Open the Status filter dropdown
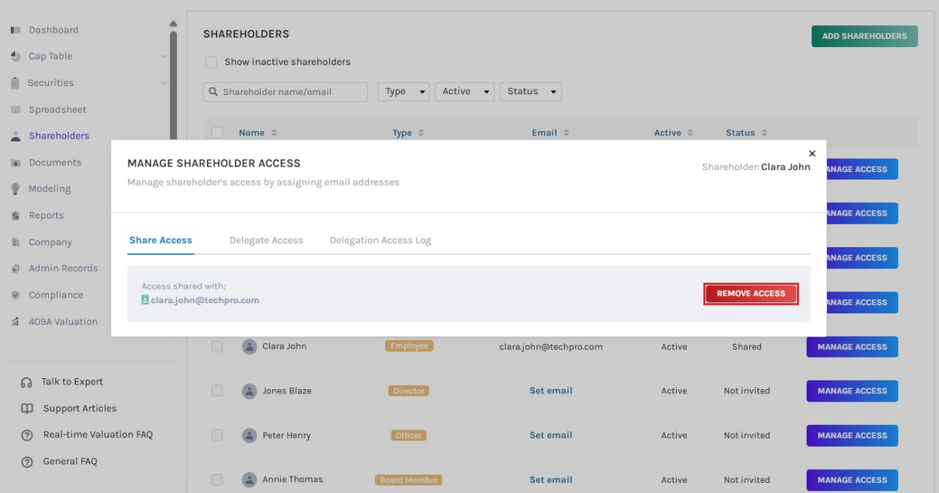 tap(531, 92)
